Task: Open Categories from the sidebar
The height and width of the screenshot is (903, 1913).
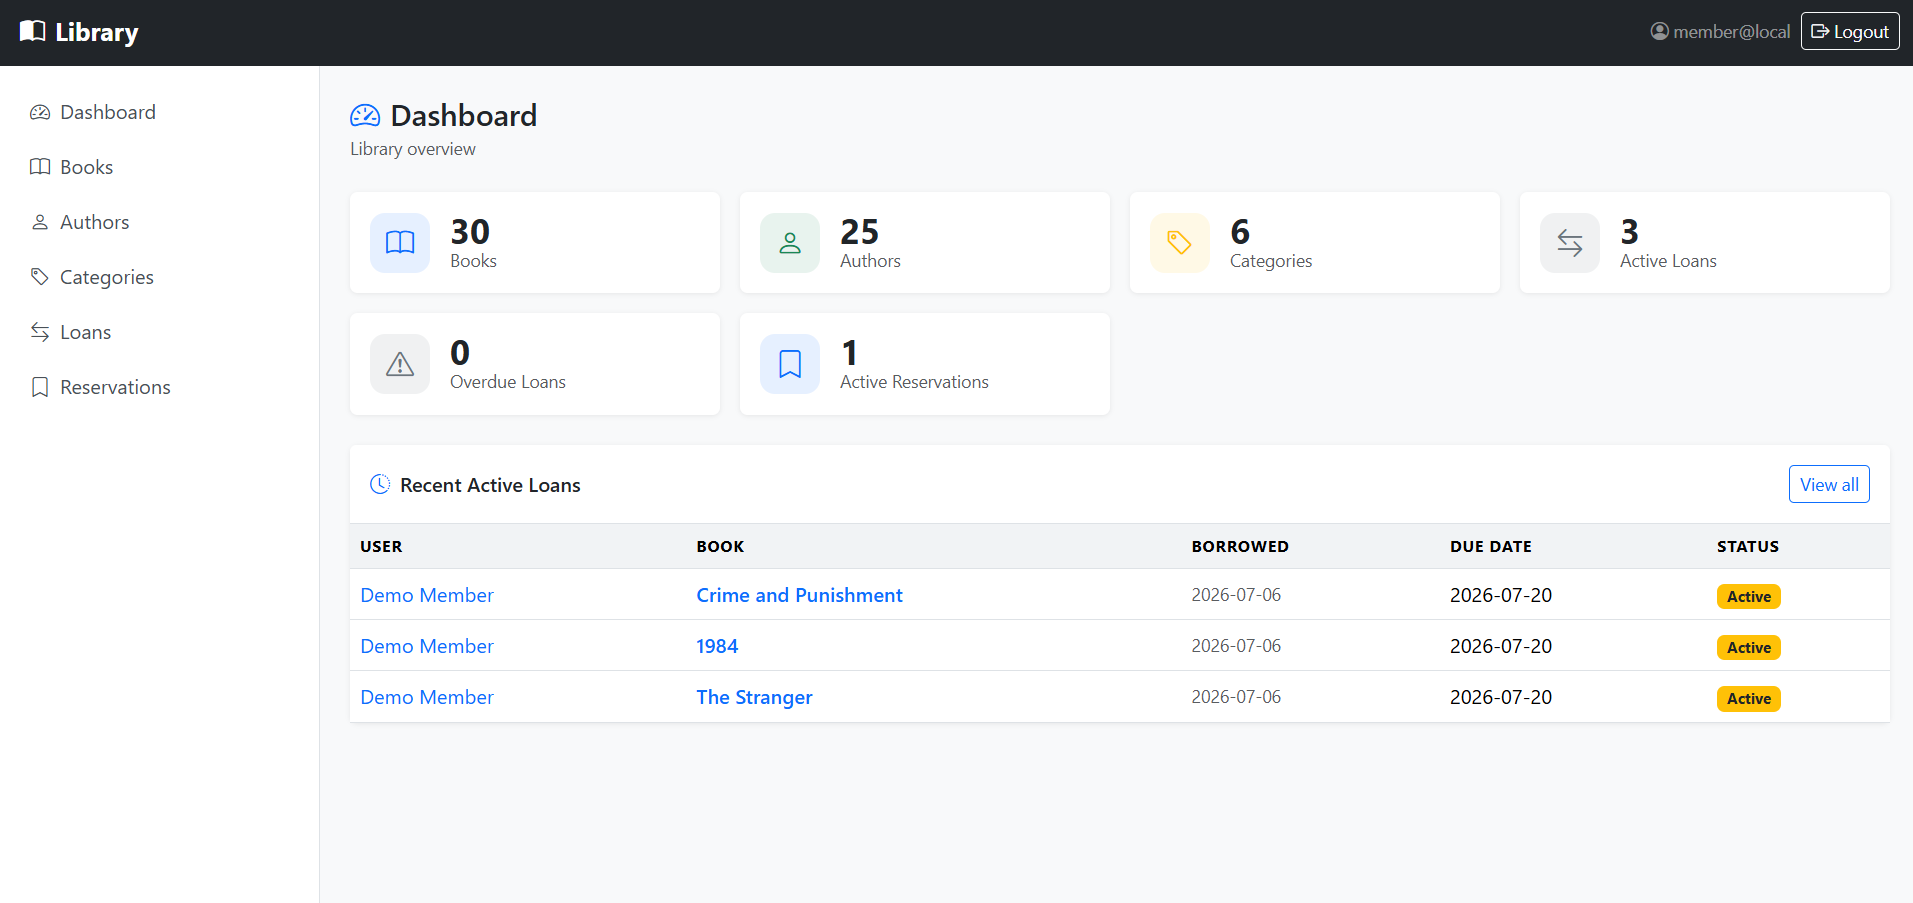Action: [160, 277]
